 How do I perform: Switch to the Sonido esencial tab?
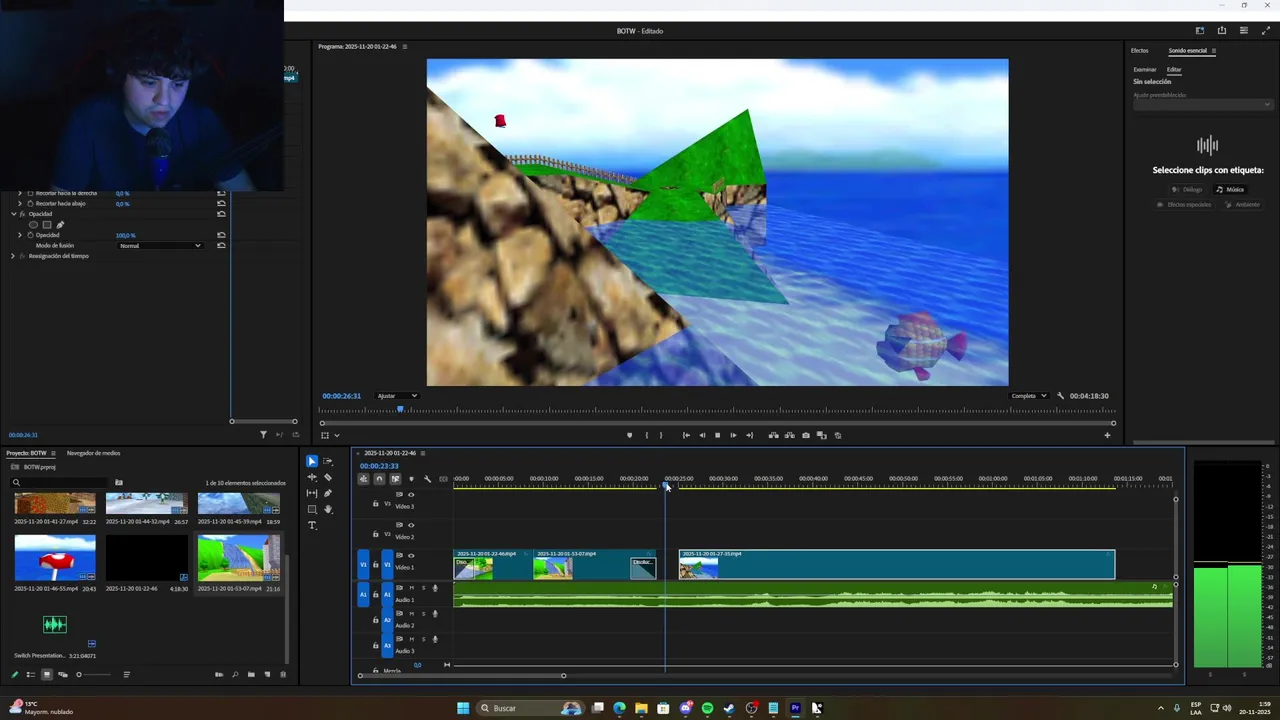[x=1187, y=50]
